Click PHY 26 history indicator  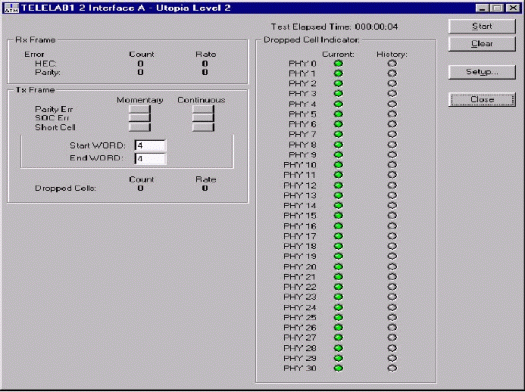pos(392,327)
